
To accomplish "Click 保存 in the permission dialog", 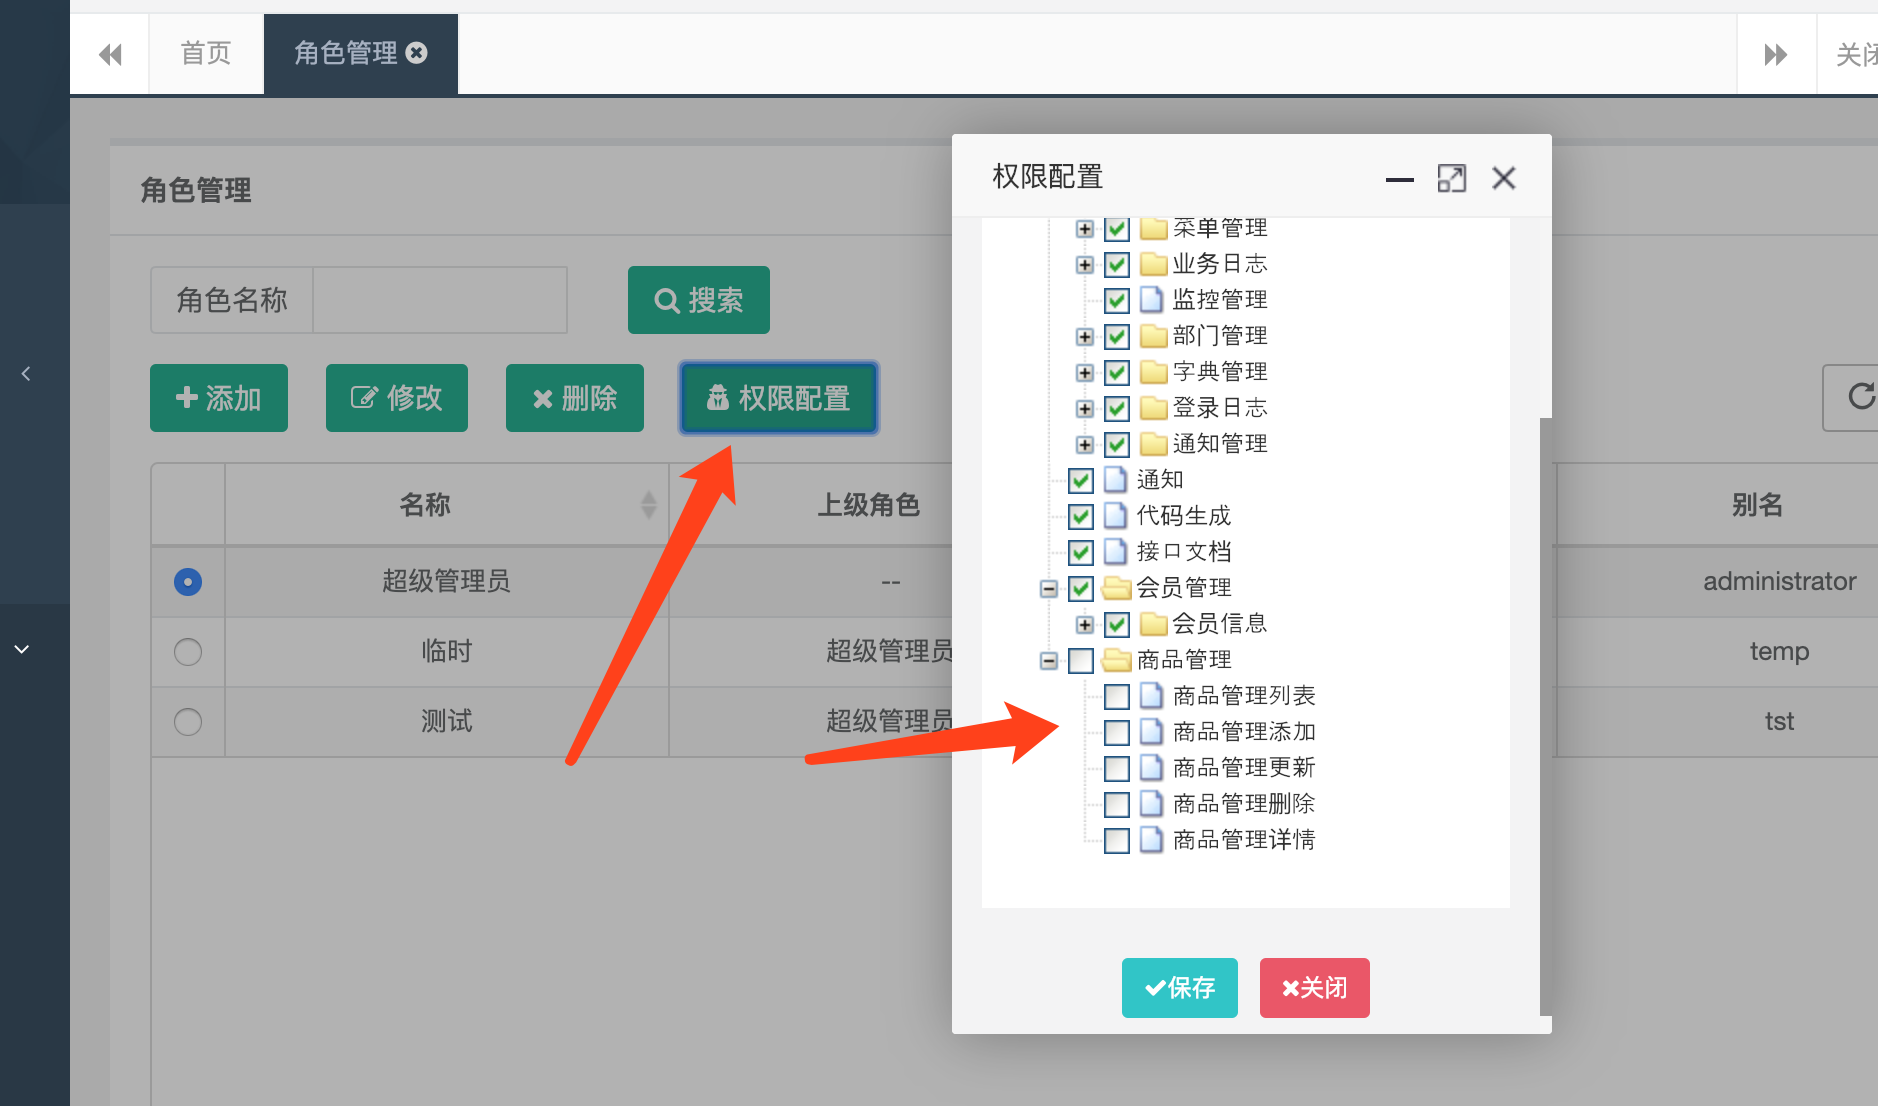I will (x=1180, y=988).
